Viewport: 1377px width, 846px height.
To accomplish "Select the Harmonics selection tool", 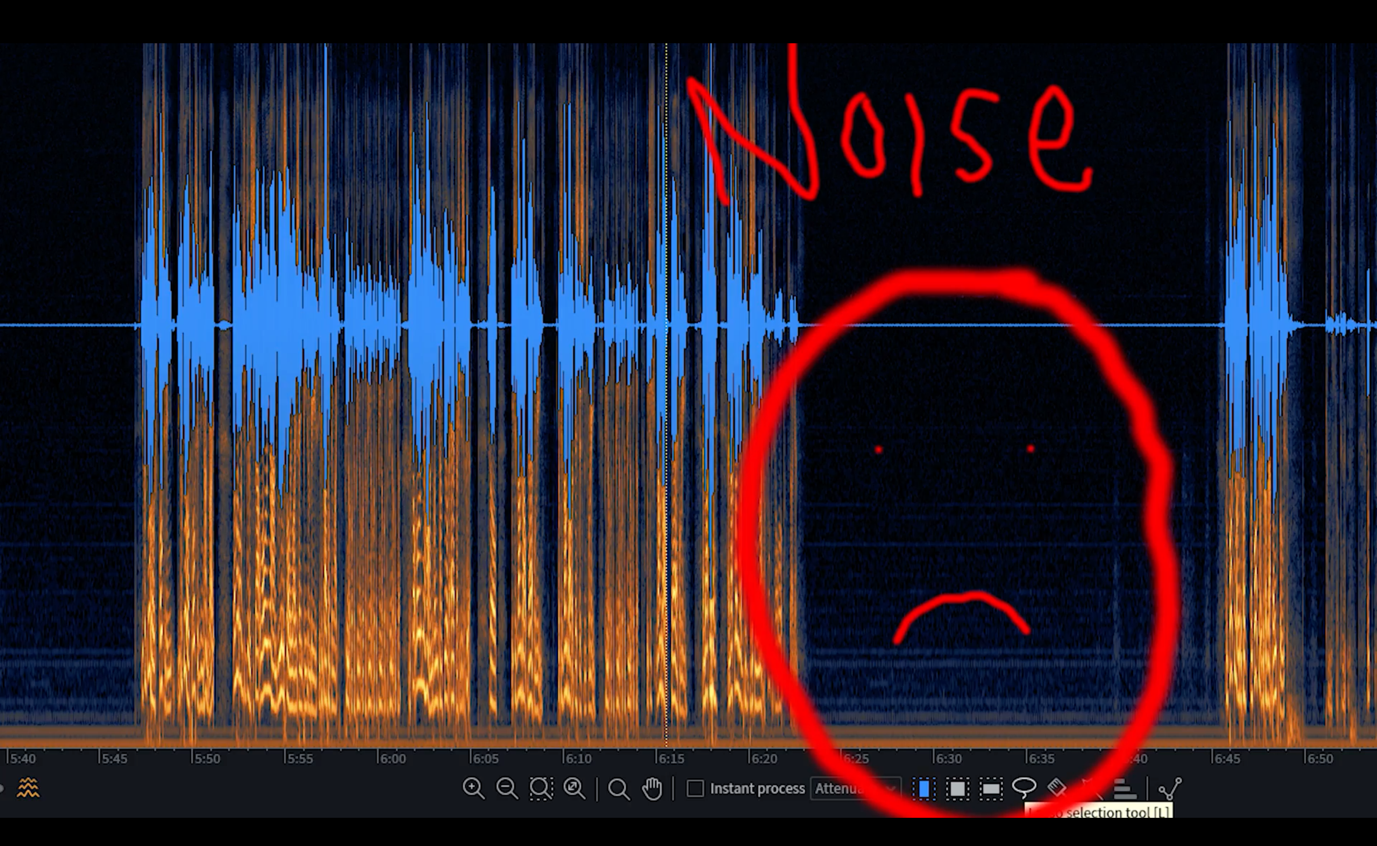I will (x=1124, y=789).
